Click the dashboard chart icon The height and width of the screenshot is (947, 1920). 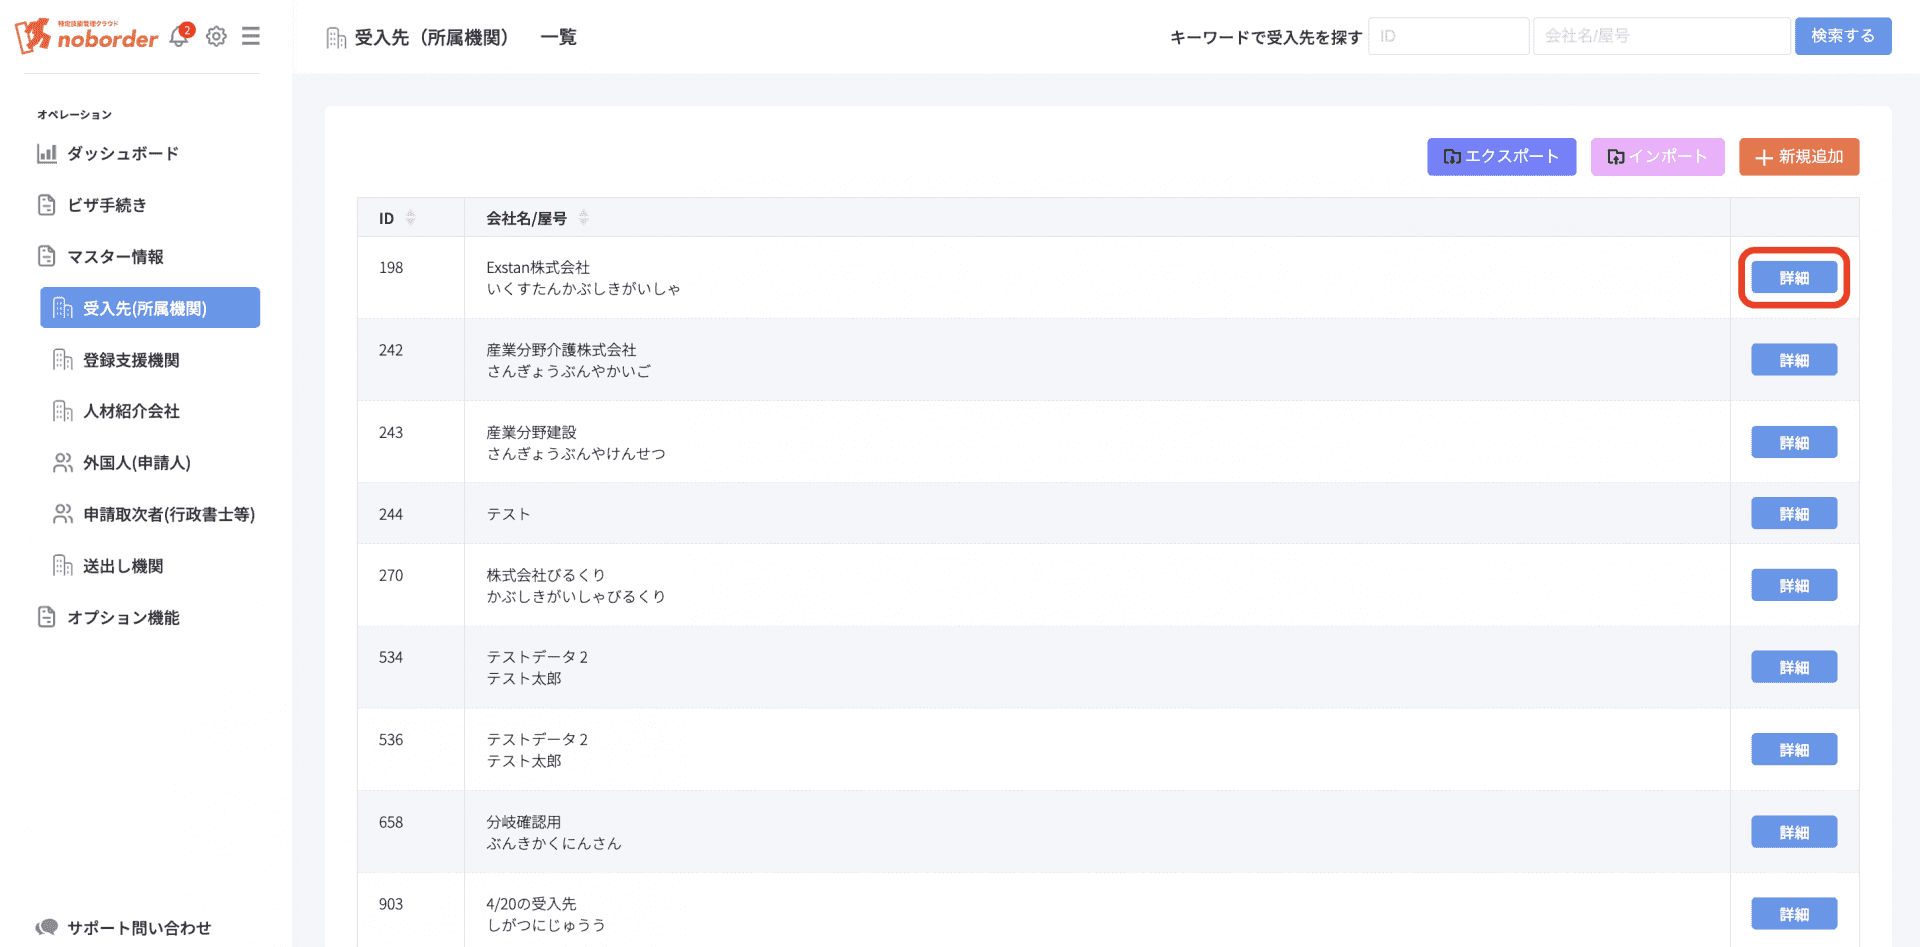pos(47,154)
